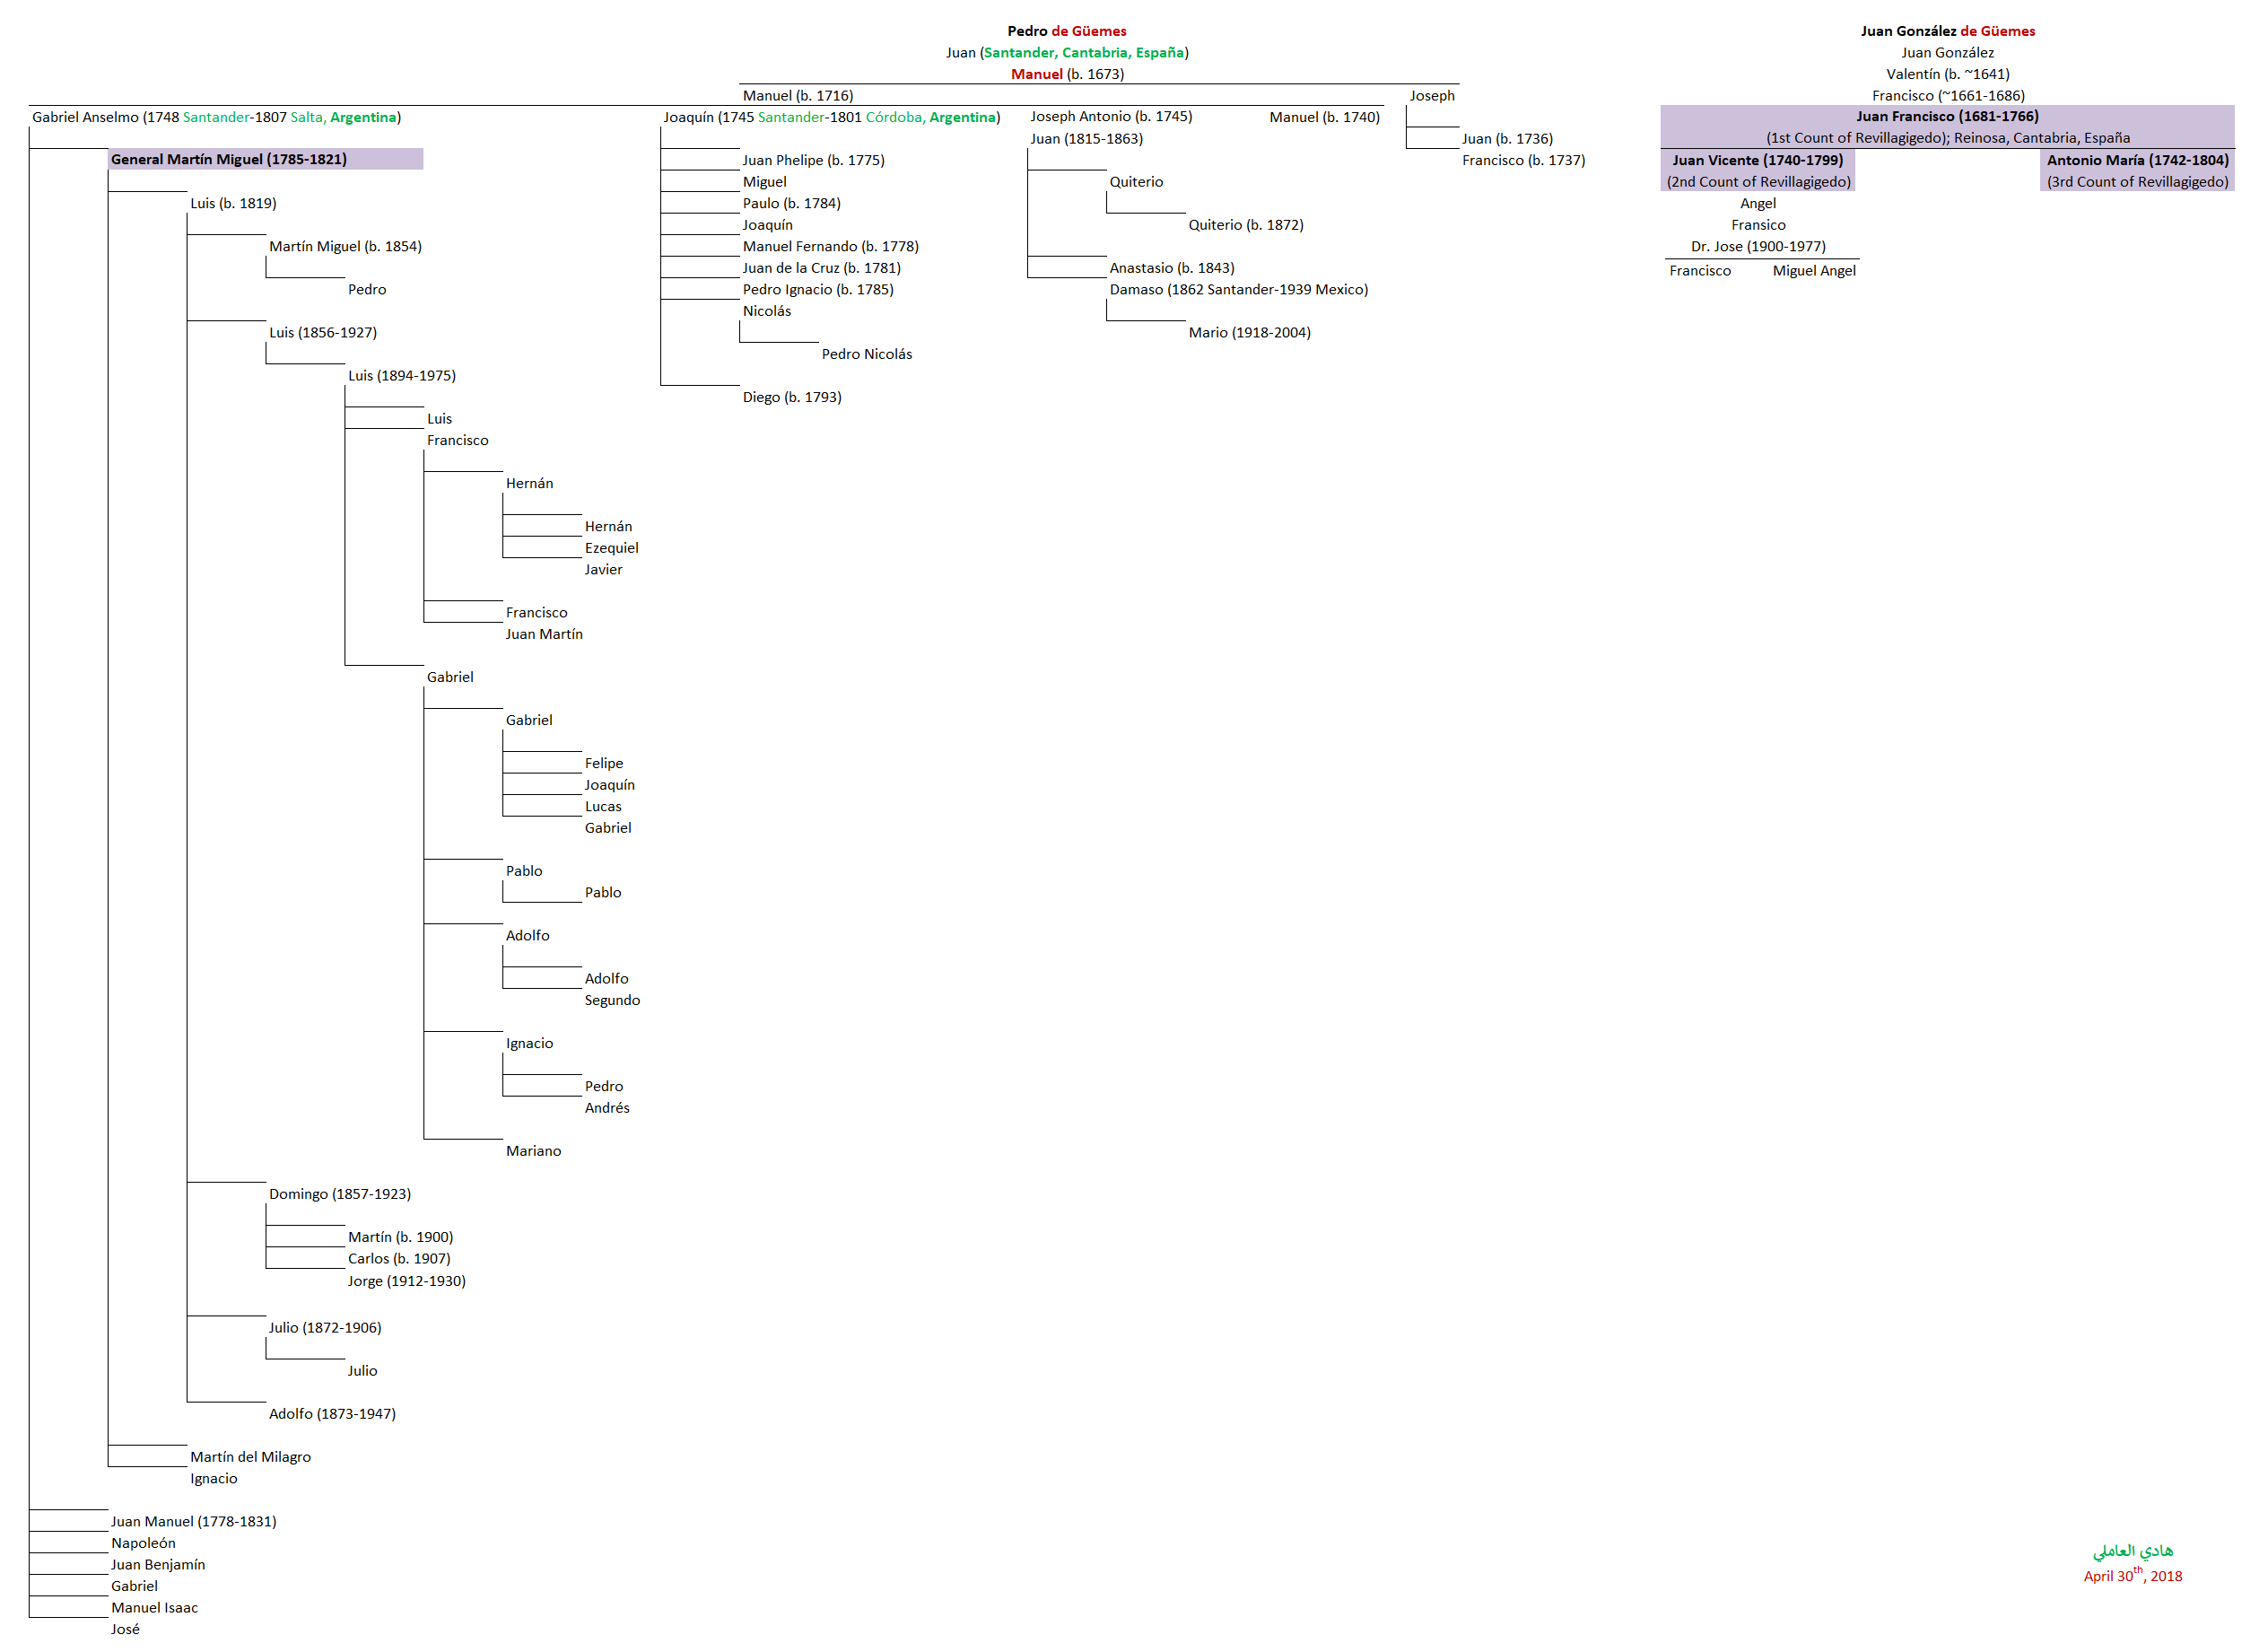Select Gabriel Anselmo (1748 Santander-1807 Salta) entry
Image resolution: width=2268 pixels, height=1652 pixels.
[x=216, y=117]
